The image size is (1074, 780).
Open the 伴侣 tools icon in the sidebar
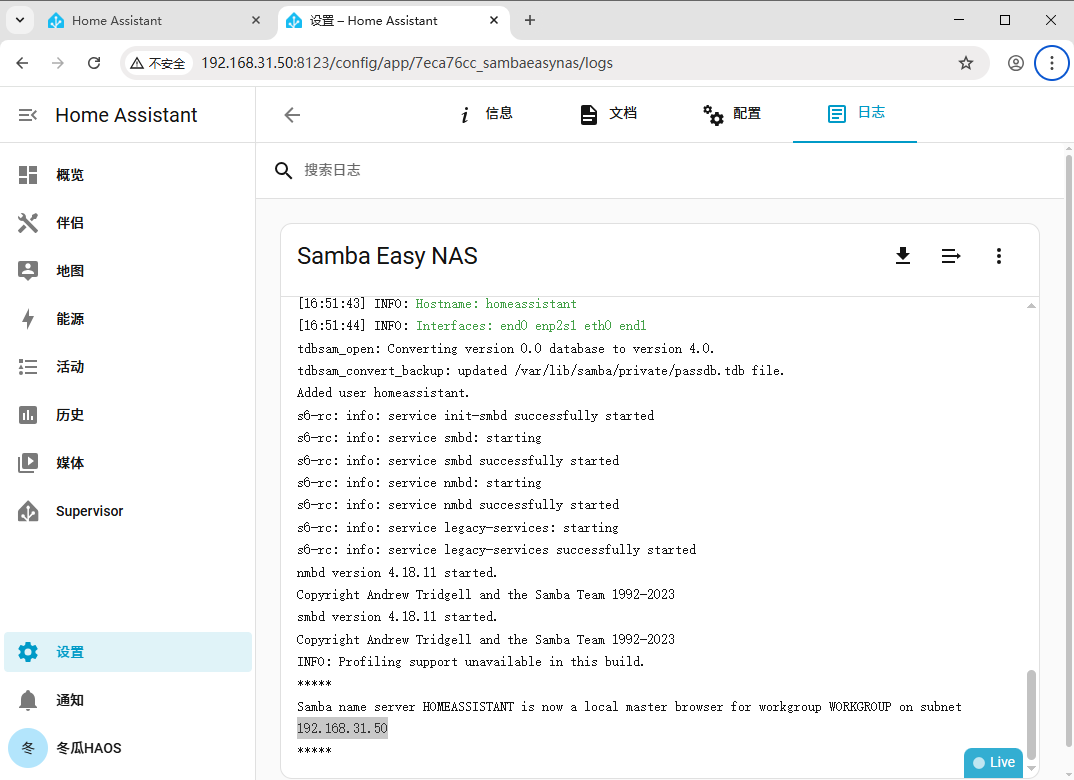pos(27,223)
